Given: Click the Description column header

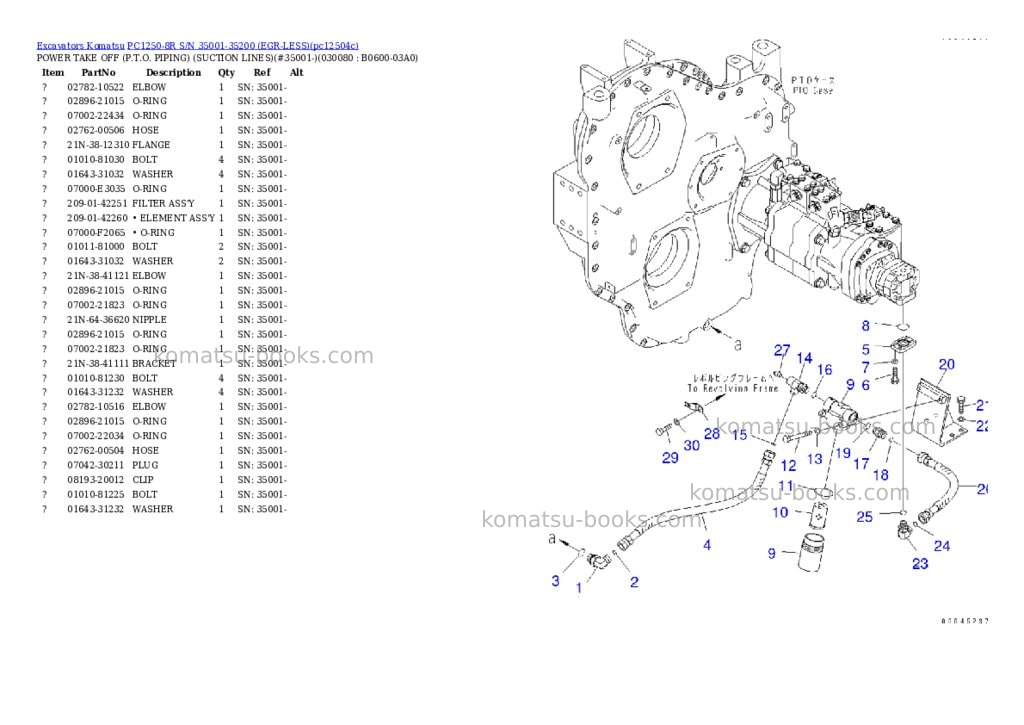Looking at the screenshot, I should [173, 72].
